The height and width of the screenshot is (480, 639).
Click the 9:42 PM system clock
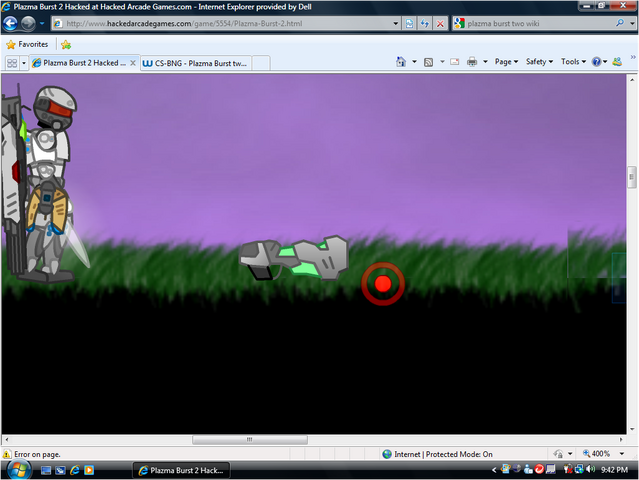tap(614, 470)
